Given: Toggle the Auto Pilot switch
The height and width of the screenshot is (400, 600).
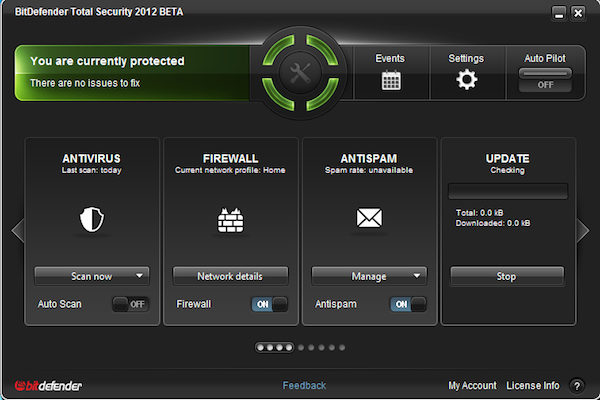Looking at the screenshot, I should coord(545,80).
